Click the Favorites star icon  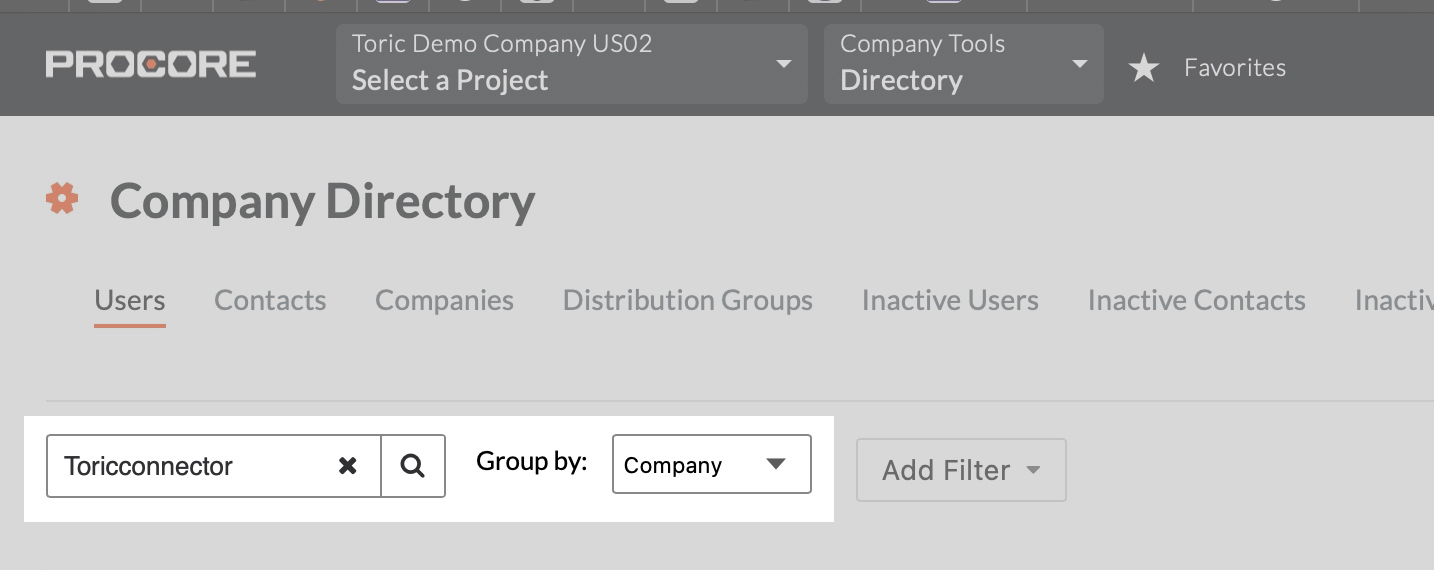click(1143, 68)
